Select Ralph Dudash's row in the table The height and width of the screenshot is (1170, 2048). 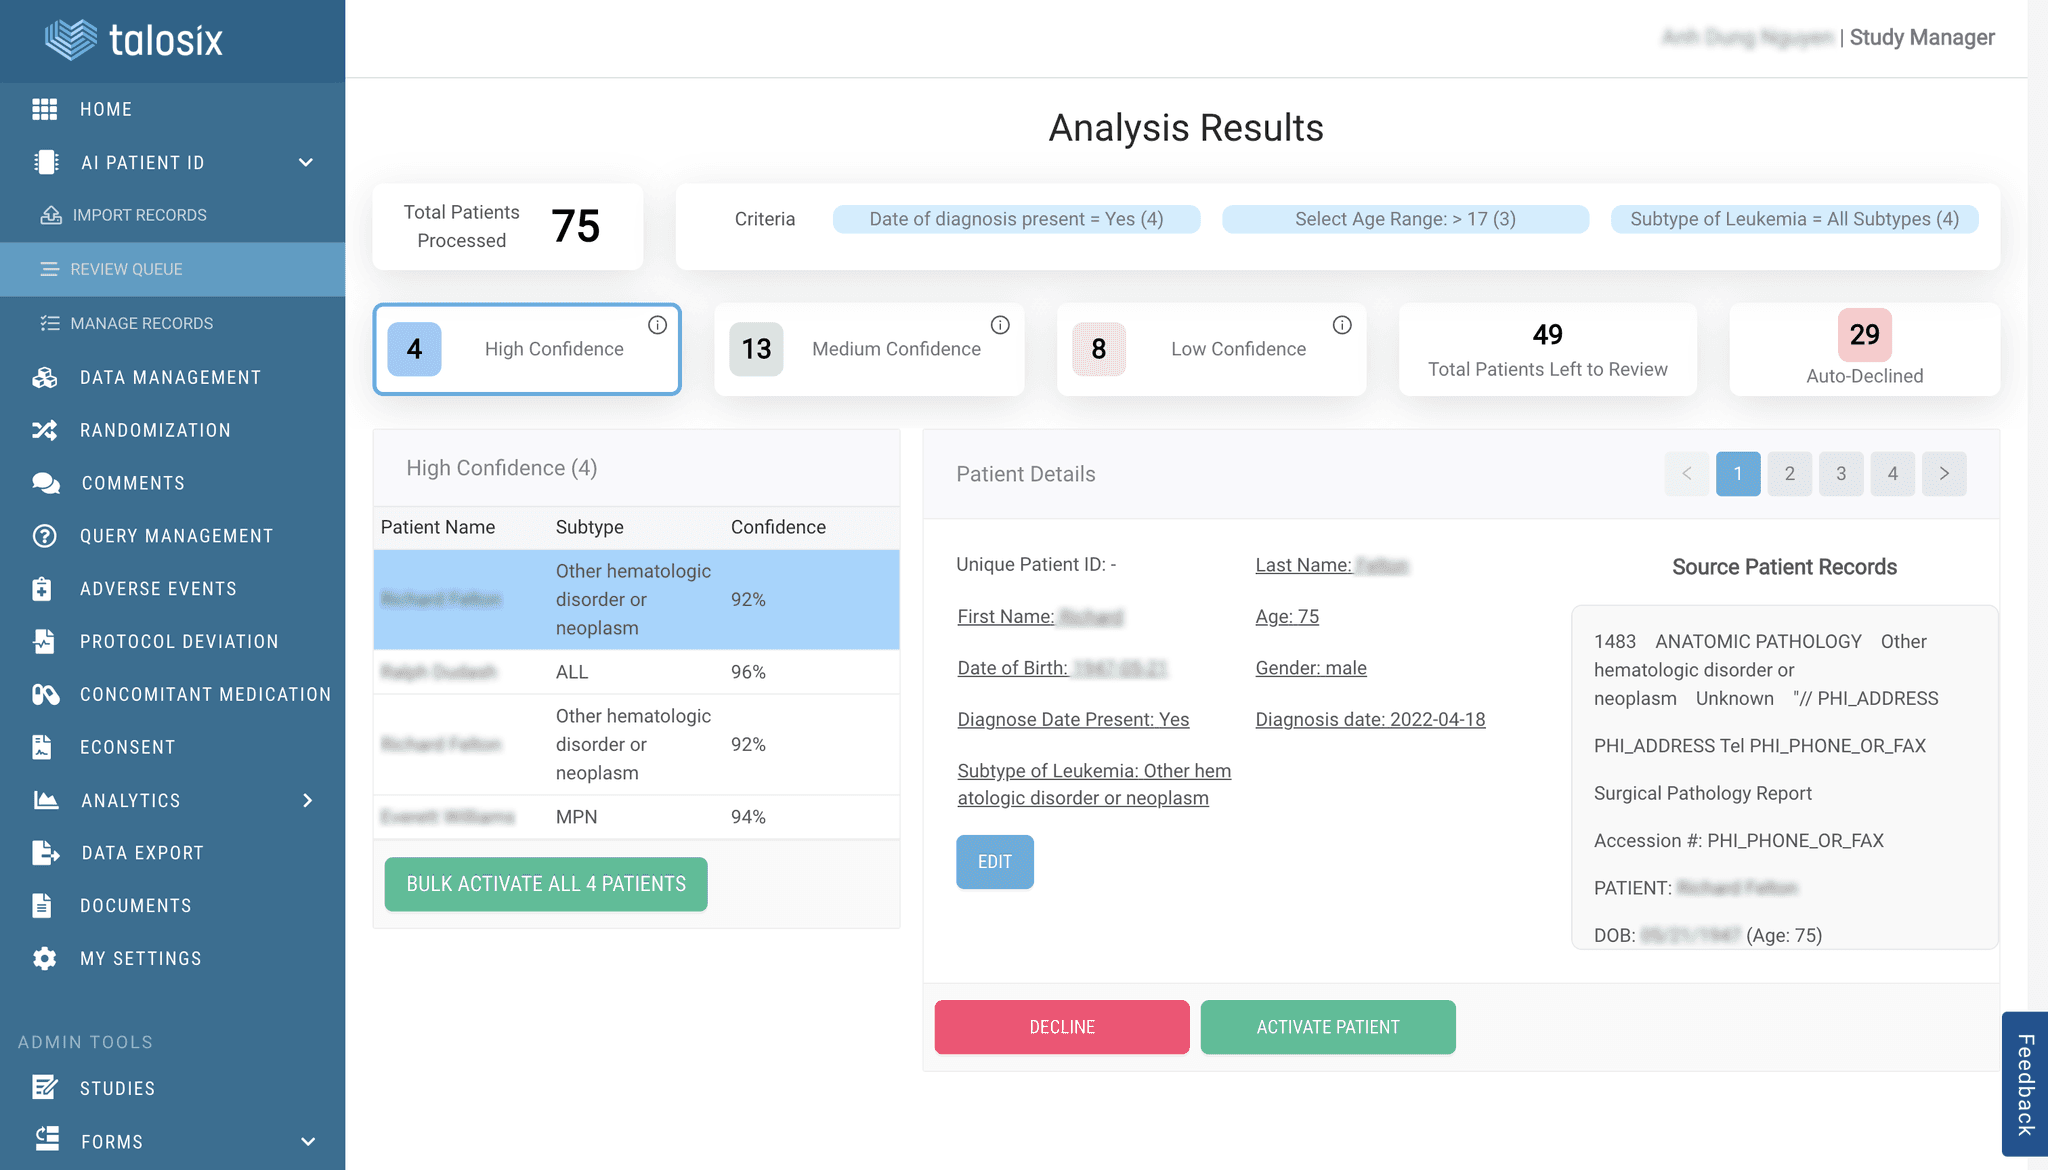point(635,671)
